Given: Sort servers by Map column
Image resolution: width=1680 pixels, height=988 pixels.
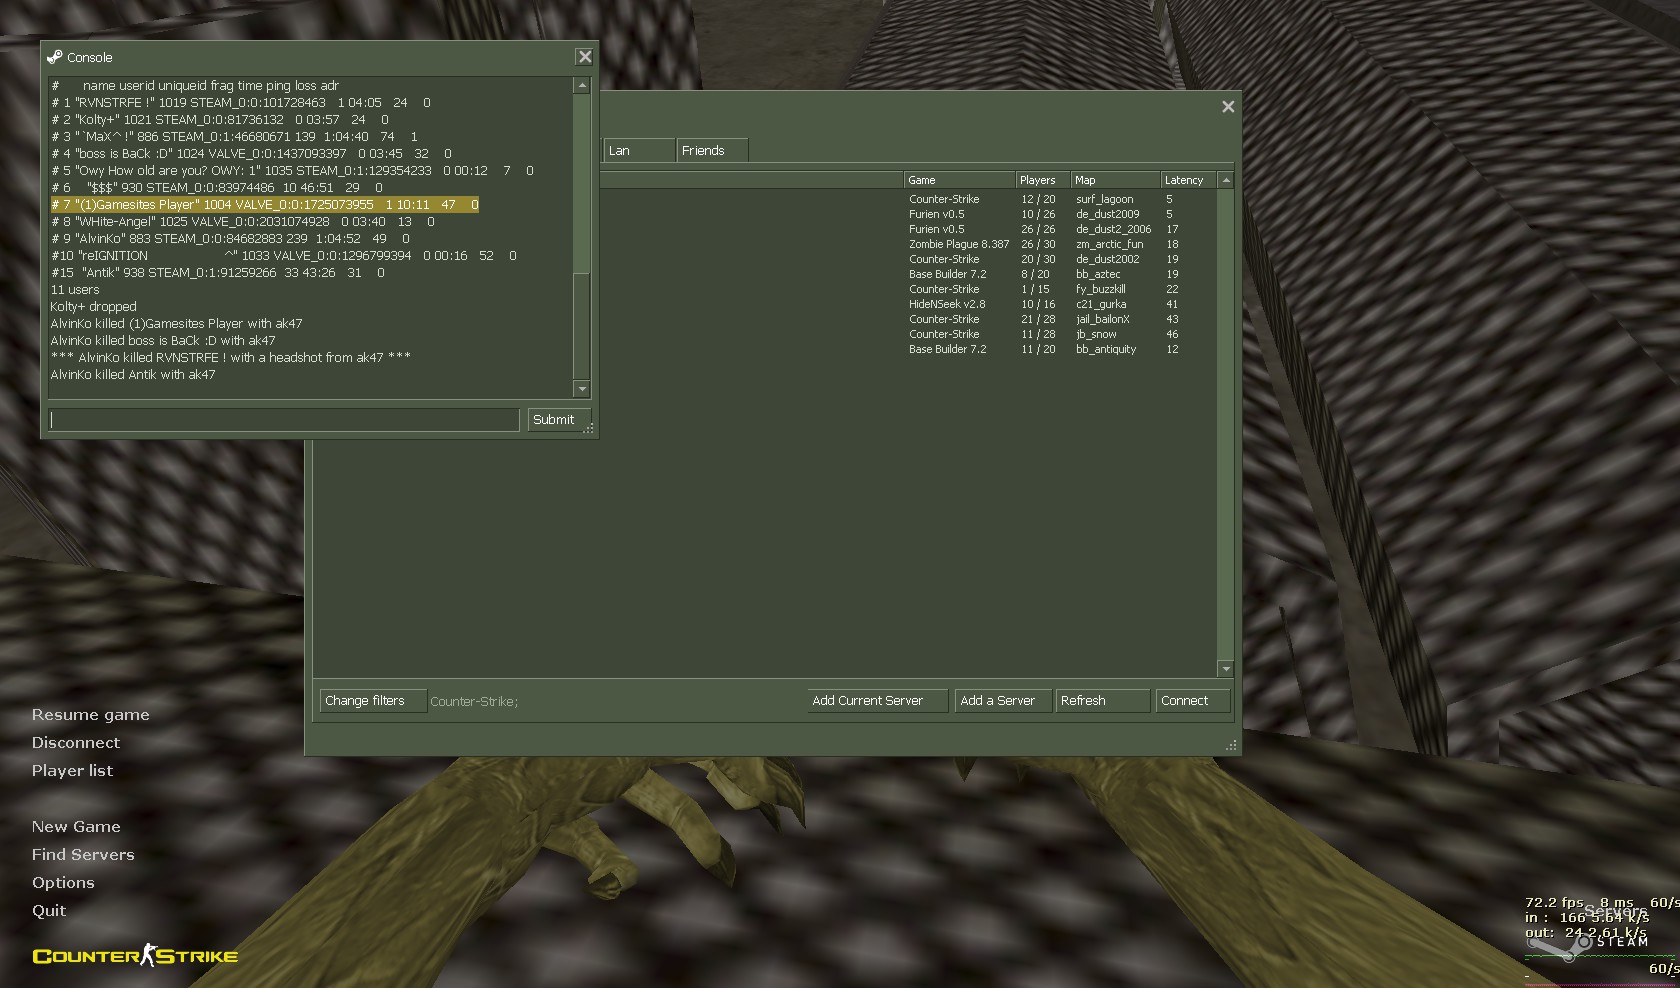Looking at the screenshot, I should (1116, 180).
